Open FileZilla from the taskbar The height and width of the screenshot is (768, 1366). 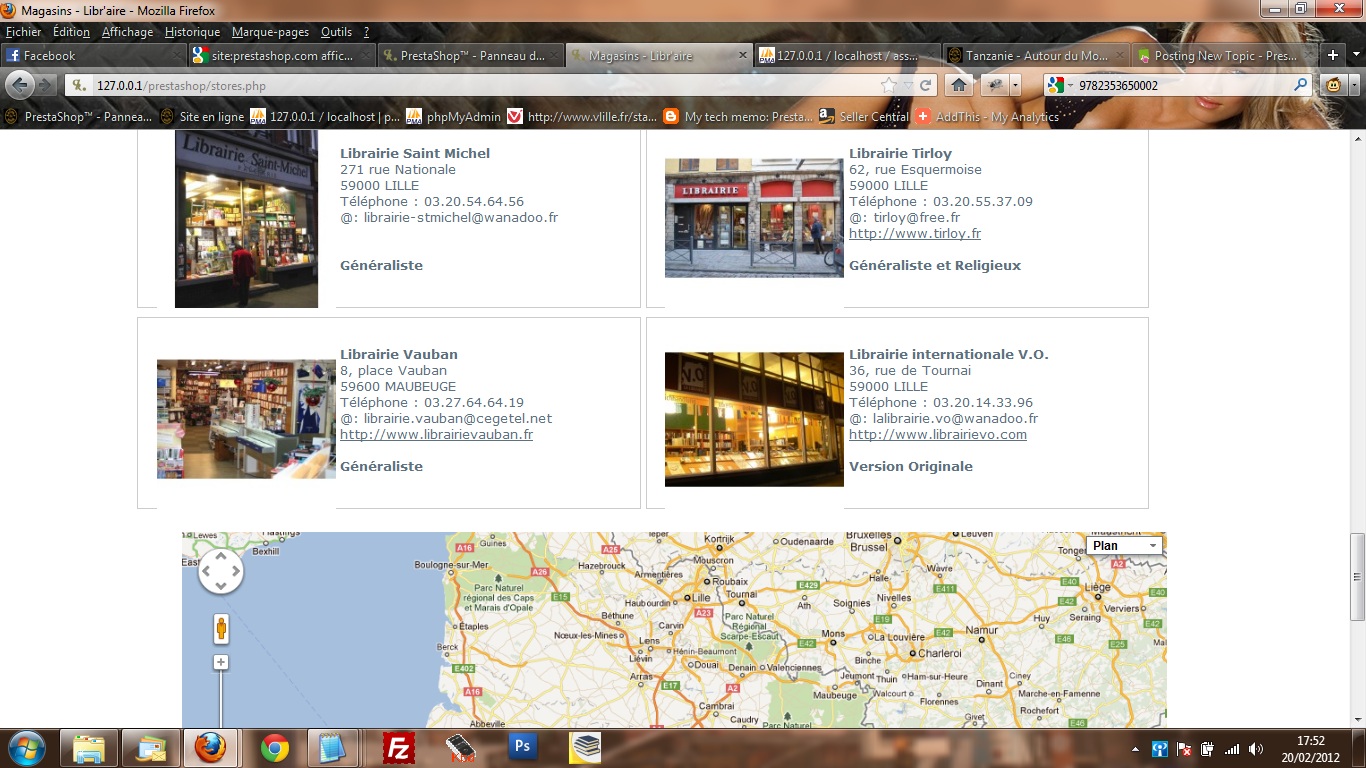tap(399, 748)
